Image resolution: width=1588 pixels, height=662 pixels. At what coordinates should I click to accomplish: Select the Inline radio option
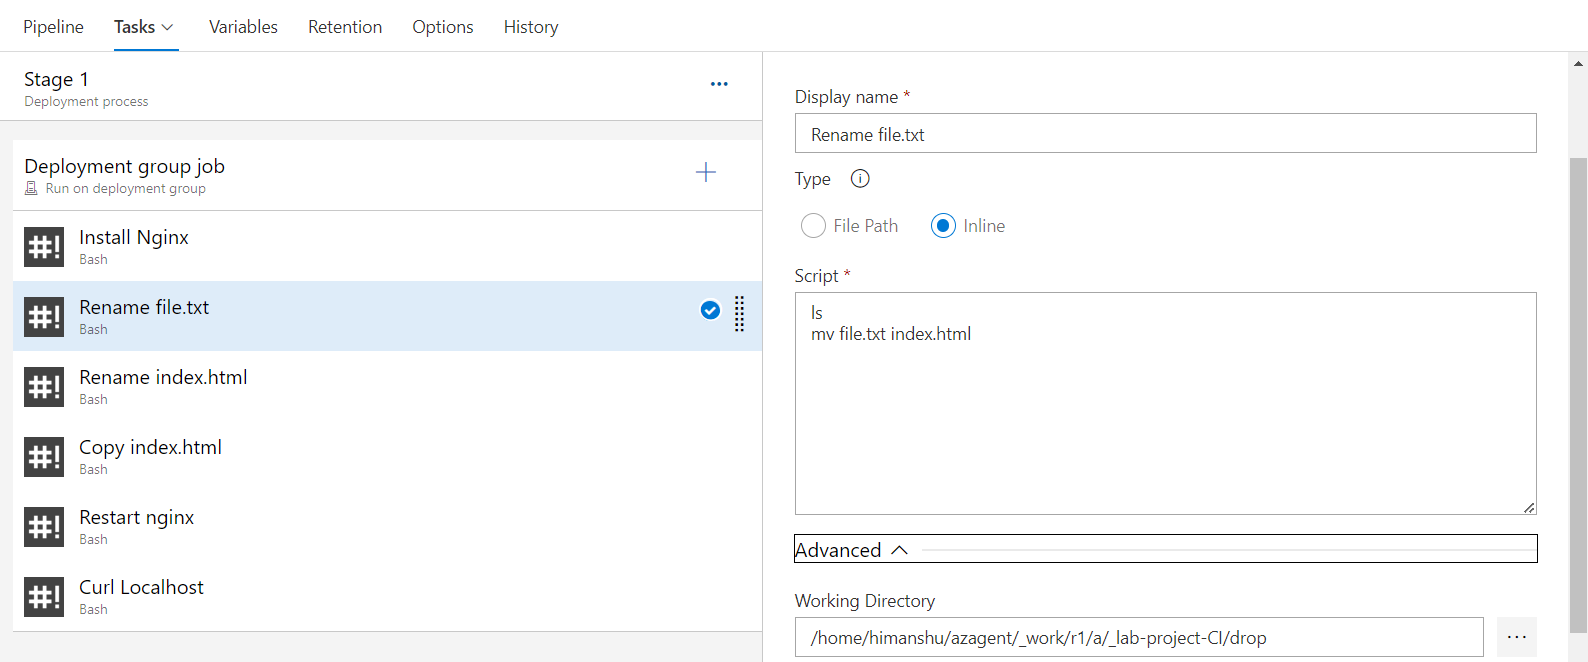click(x=943, y=226)
